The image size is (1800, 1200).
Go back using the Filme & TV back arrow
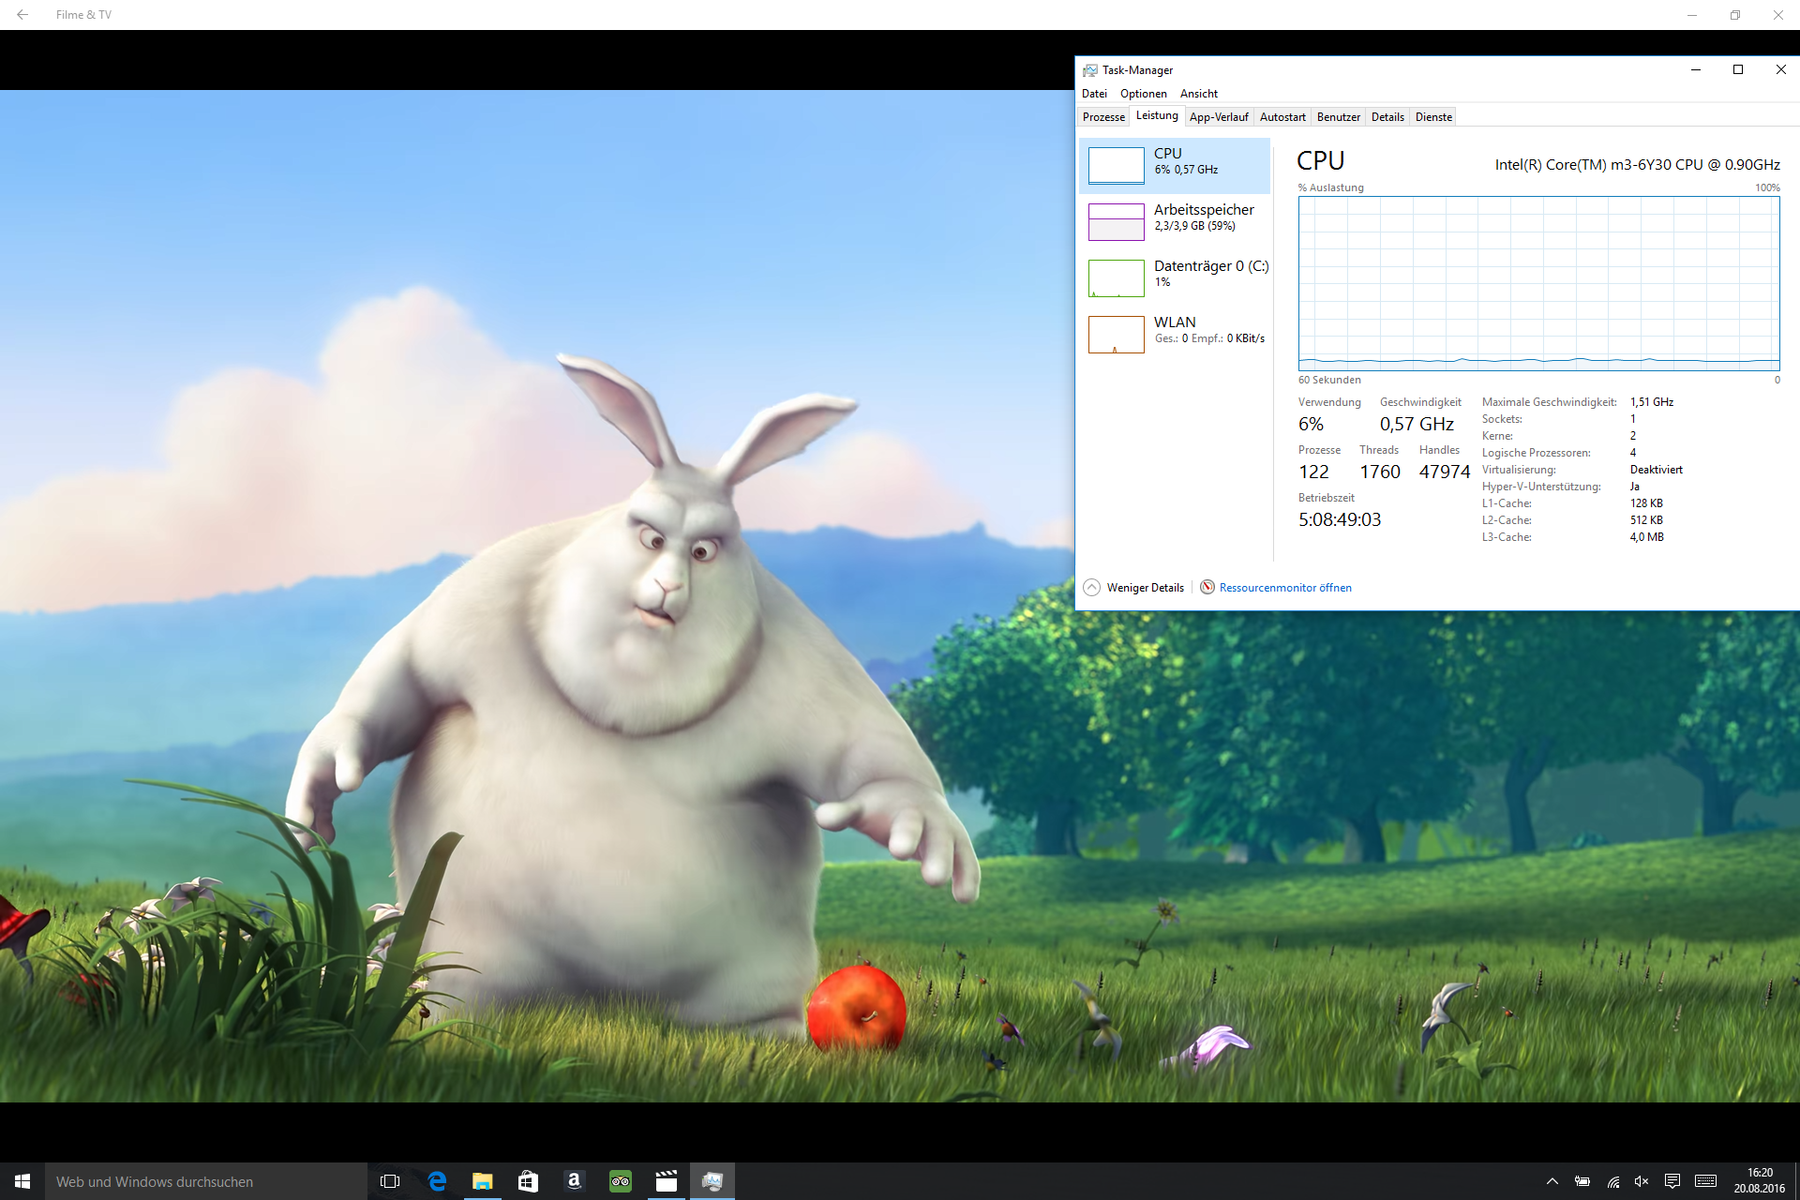22,15
